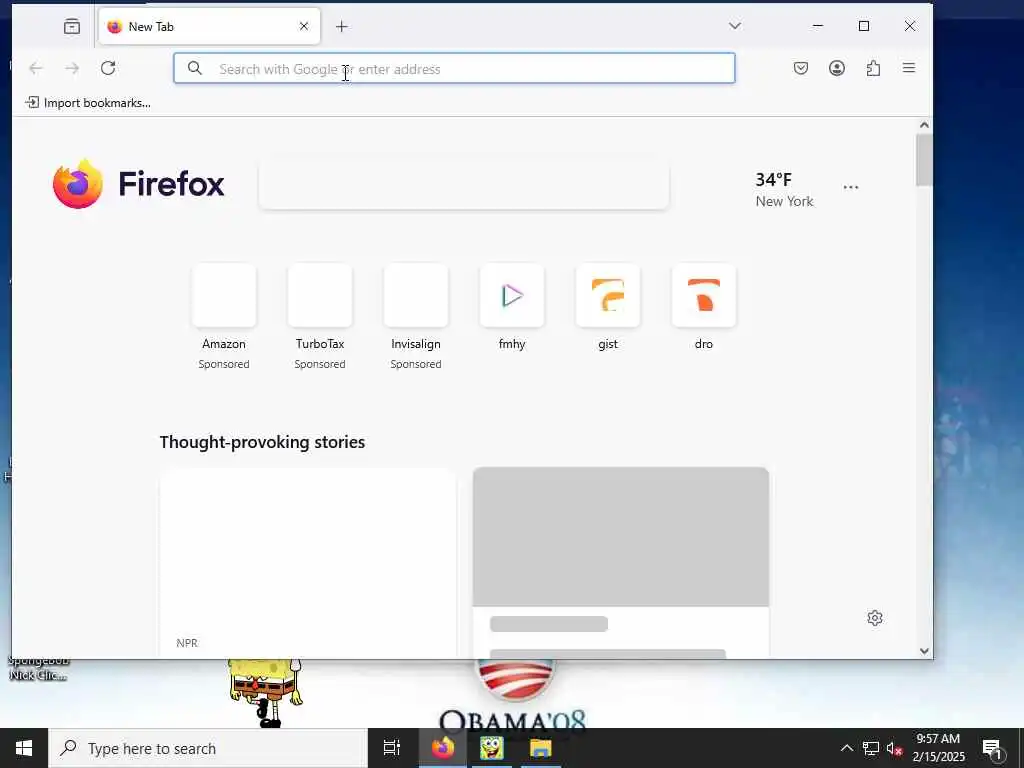Open Firefox View icon in tab bar

(72, 26)
